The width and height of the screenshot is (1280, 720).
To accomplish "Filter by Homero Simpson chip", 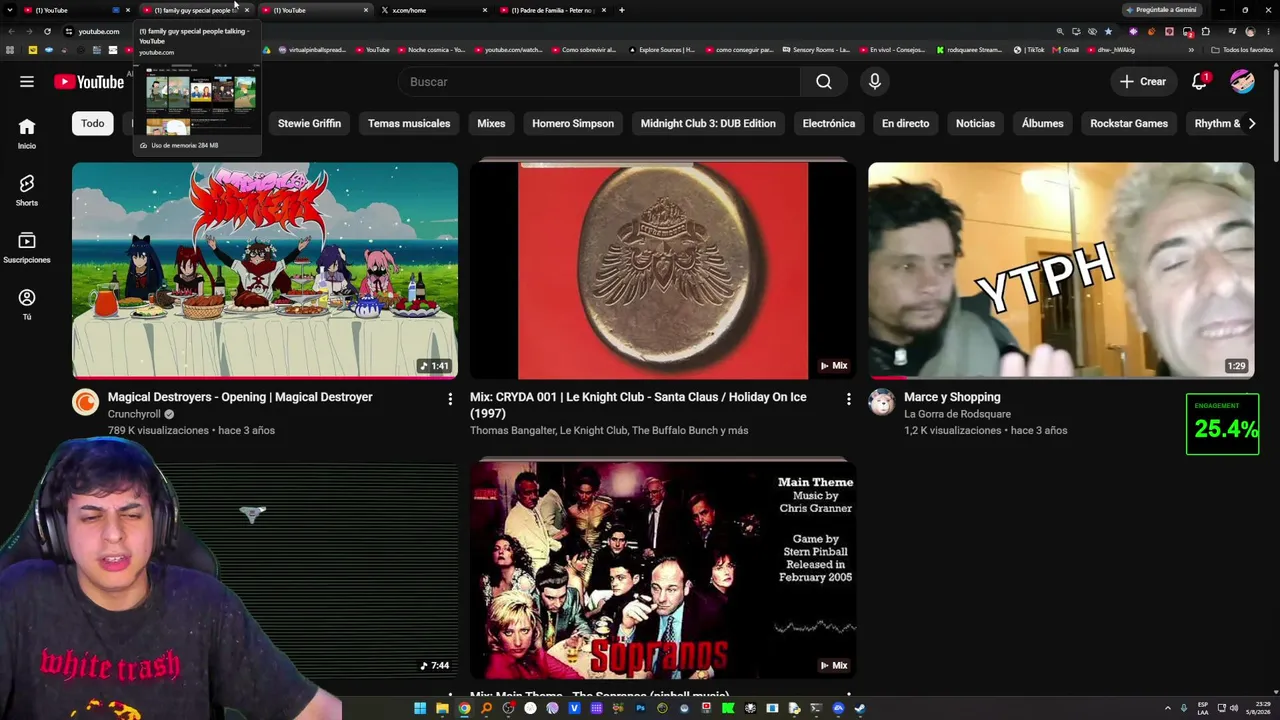I will 573,123.
